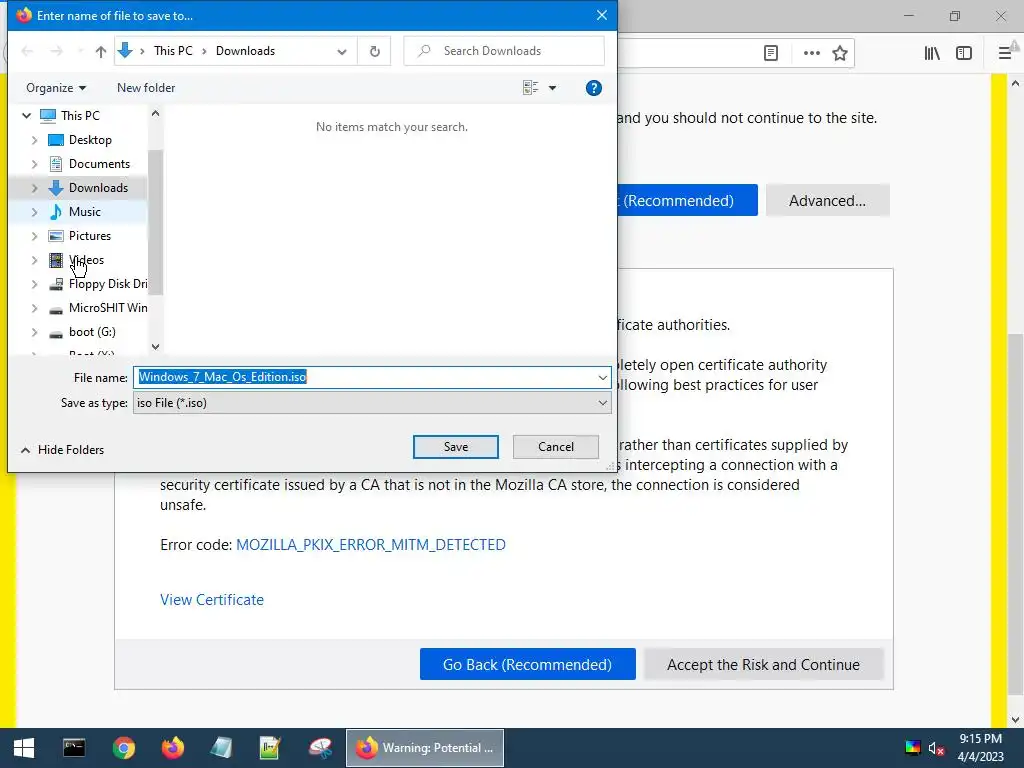The width and height of the screenshot is (1024, 768).
Task: Cancel the save dialog
Action: (556, 447)
